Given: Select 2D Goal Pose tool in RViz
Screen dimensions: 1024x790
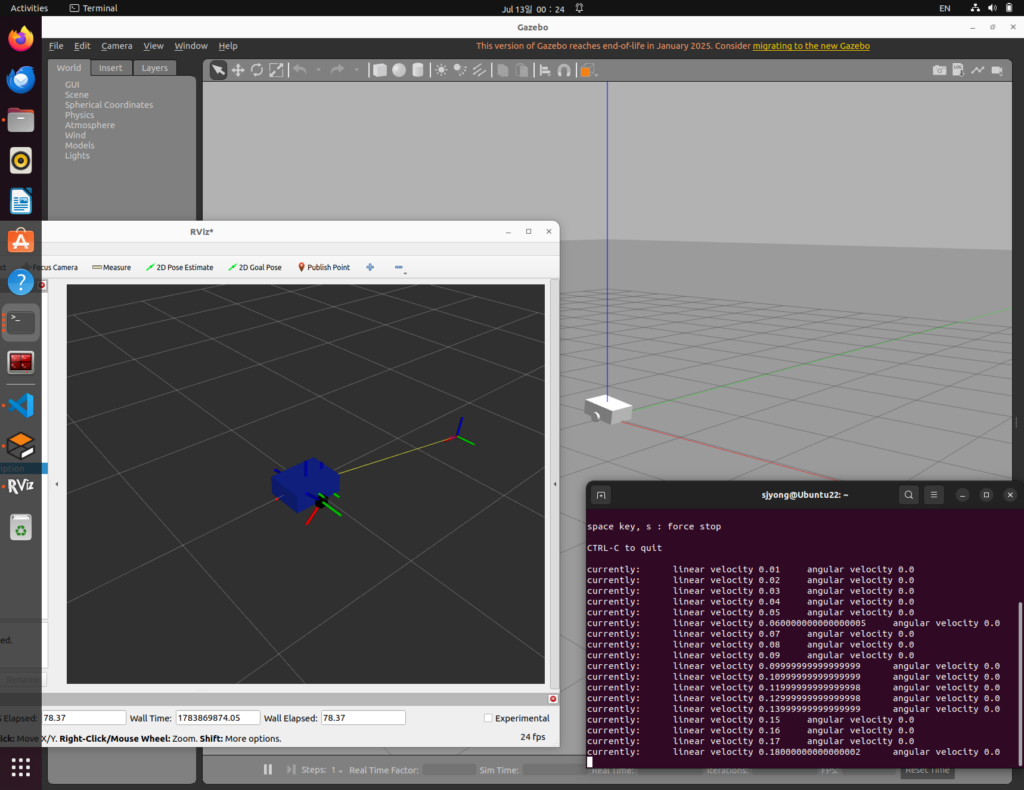Looking at the screenshot, I should (x=255, y=267).
